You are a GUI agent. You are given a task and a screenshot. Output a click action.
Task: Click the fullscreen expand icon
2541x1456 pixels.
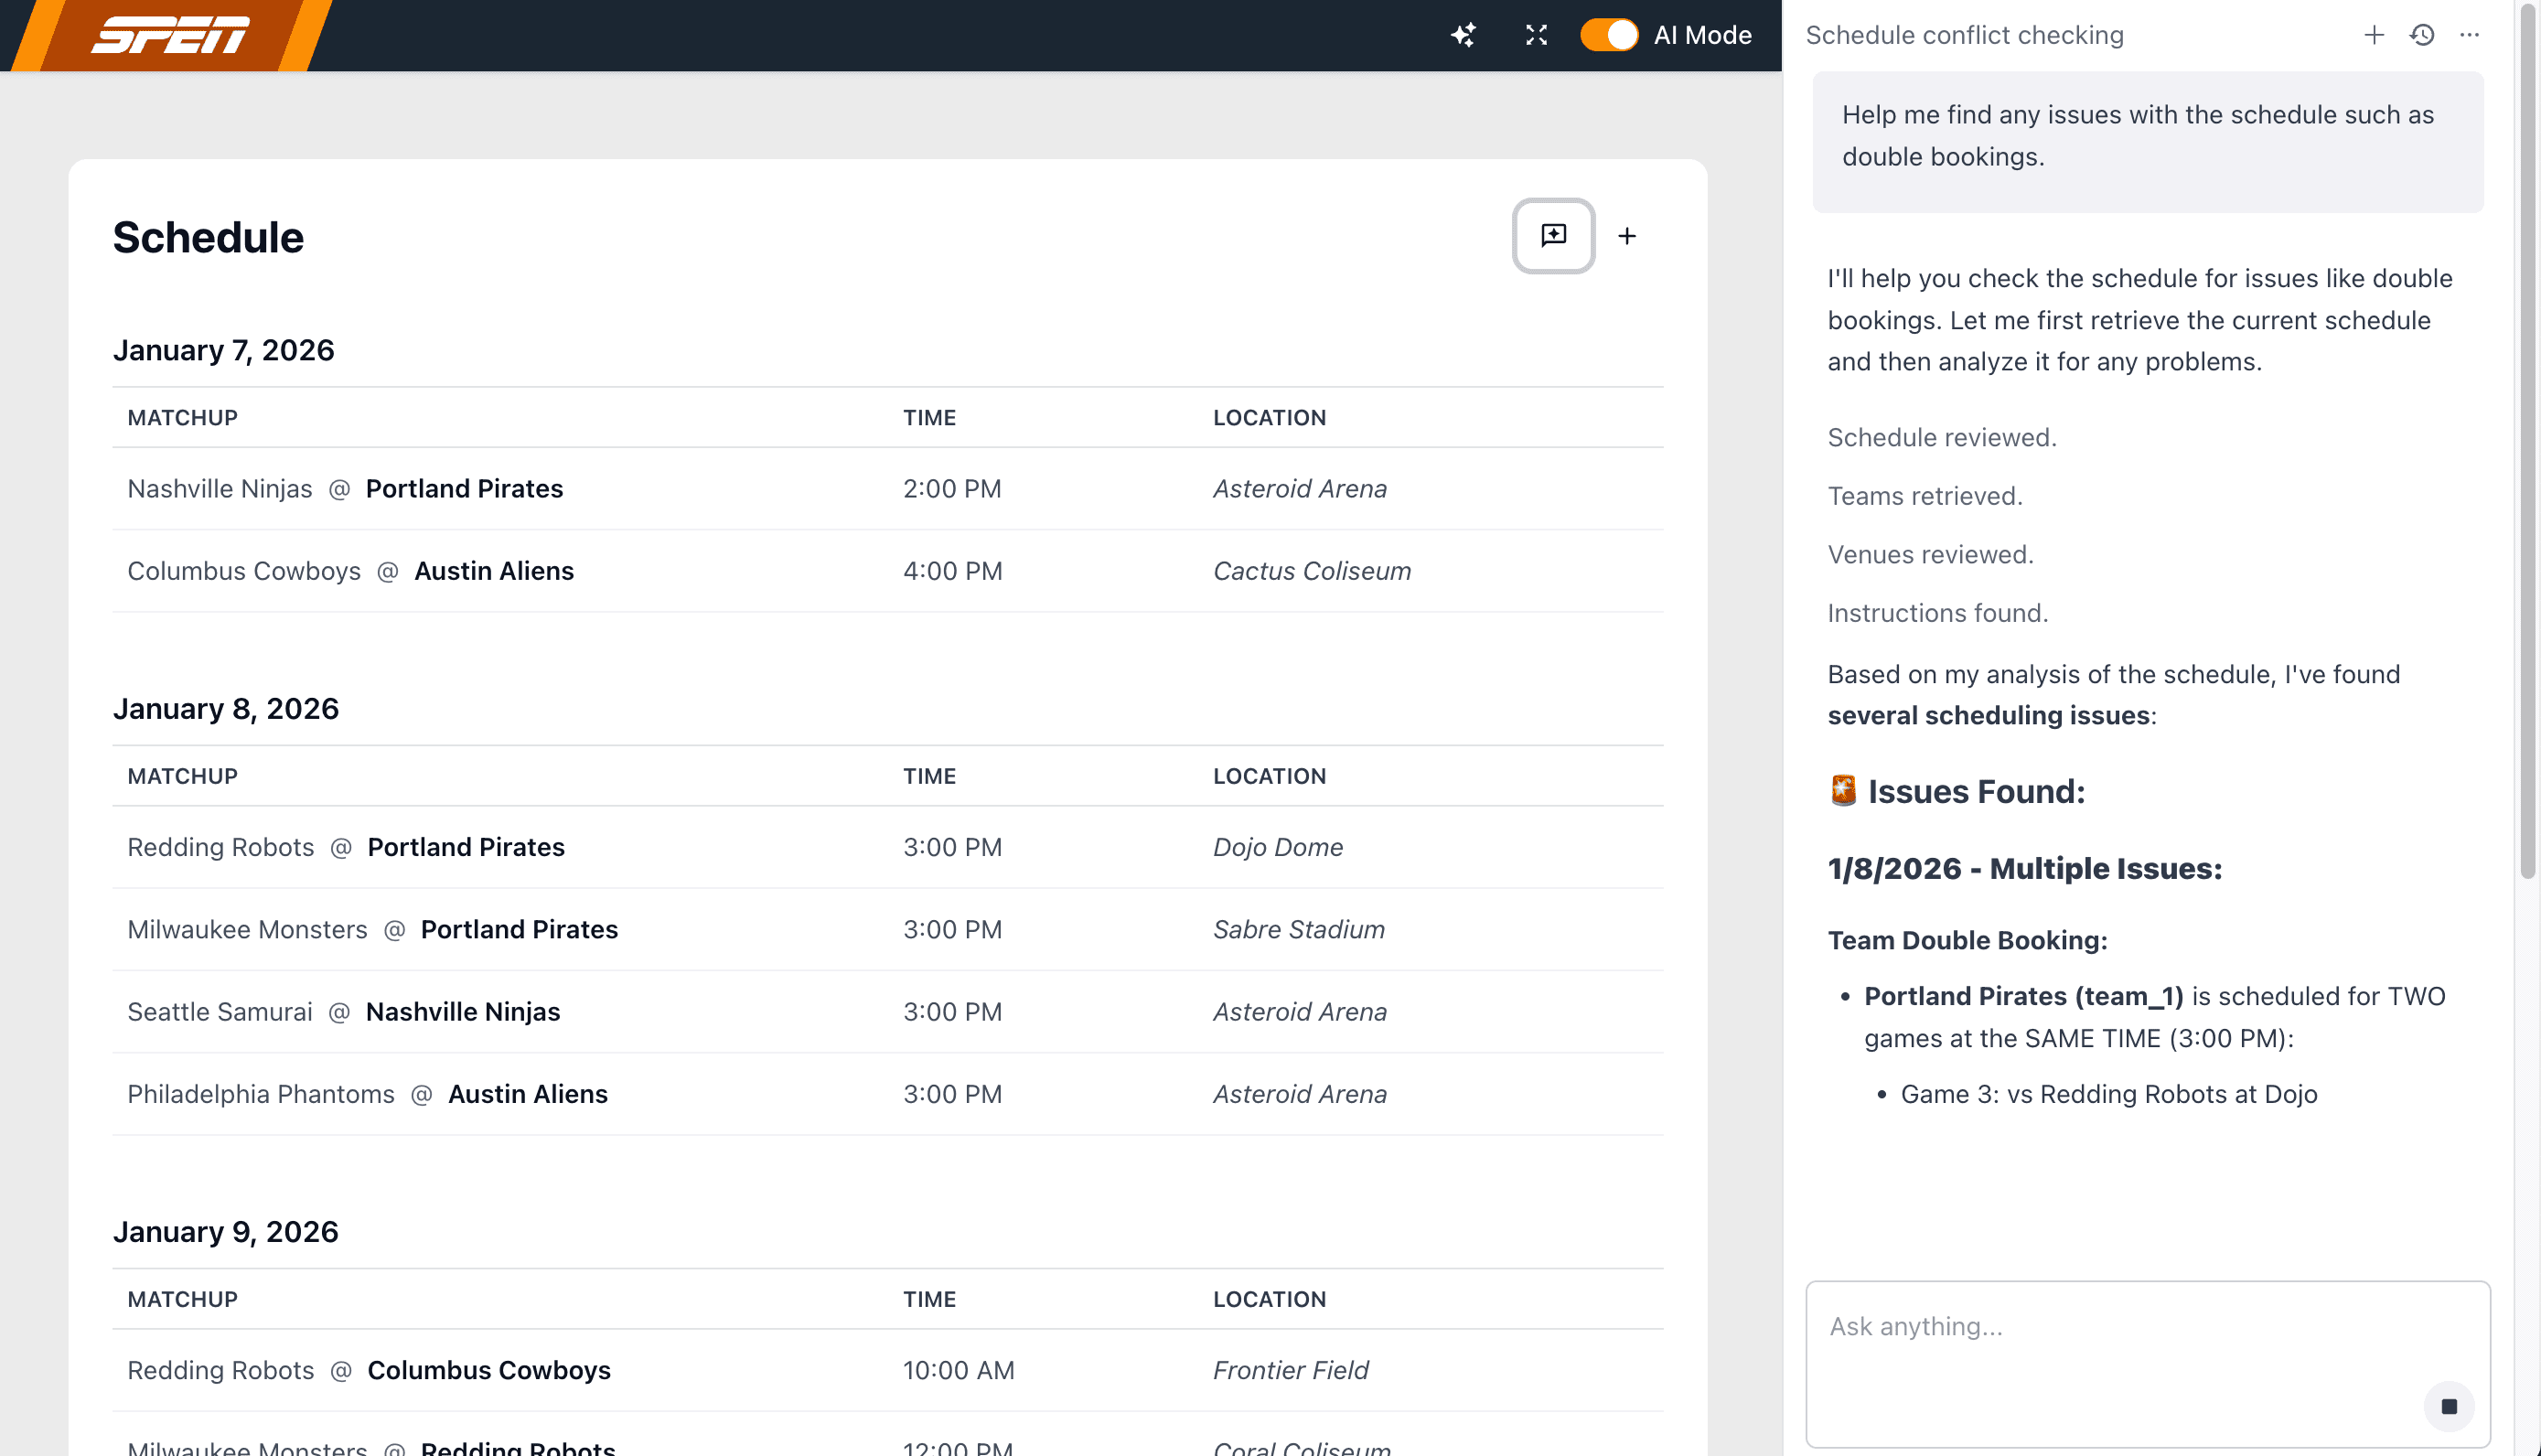[1536, 36]
